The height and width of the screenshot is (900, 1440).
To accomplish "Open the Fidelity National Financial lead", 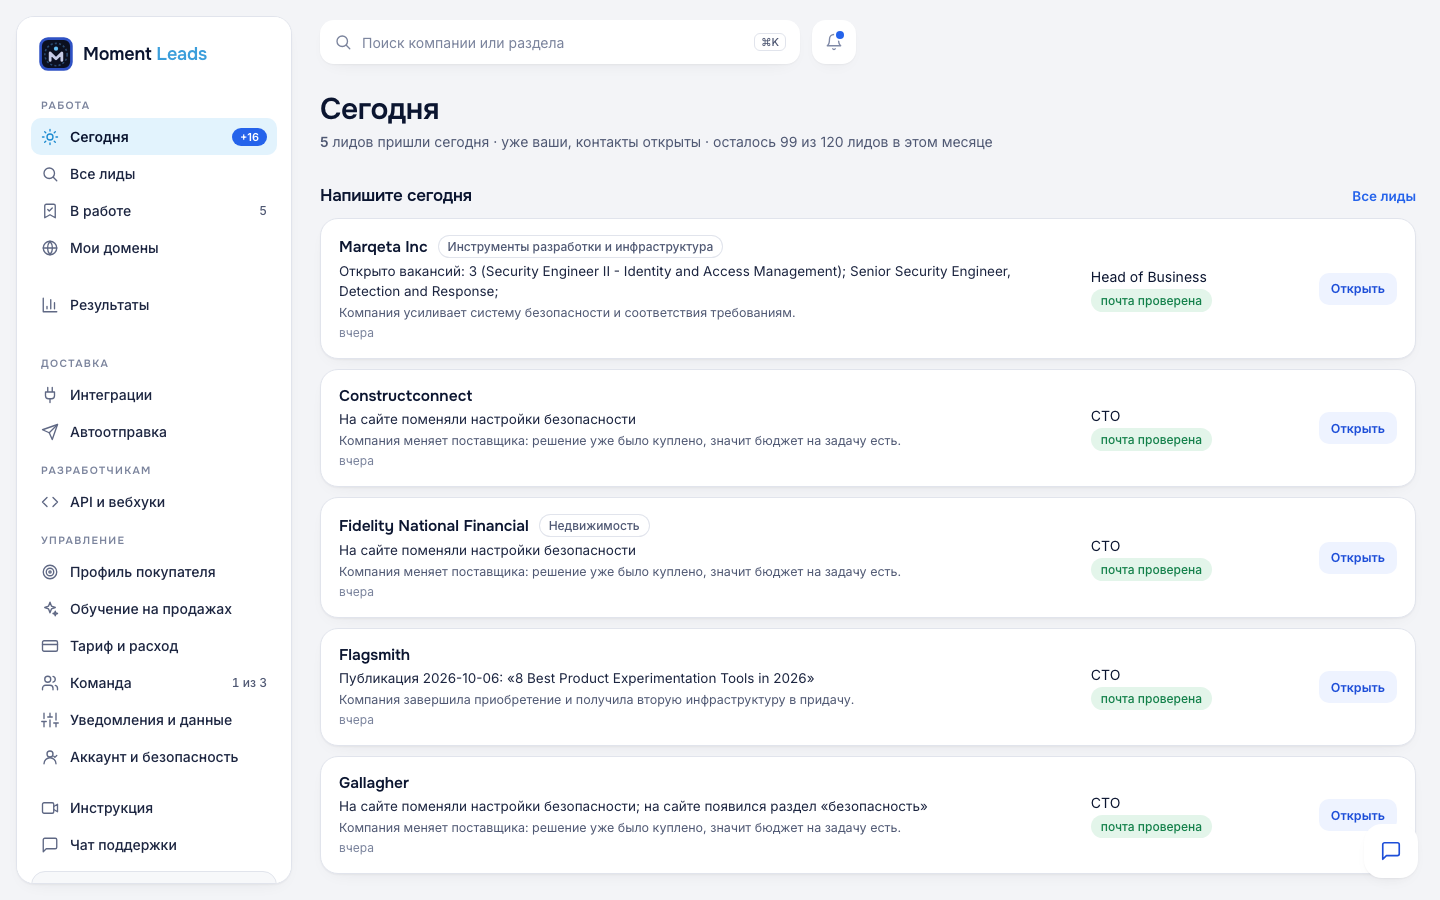I will [1357, 558].
